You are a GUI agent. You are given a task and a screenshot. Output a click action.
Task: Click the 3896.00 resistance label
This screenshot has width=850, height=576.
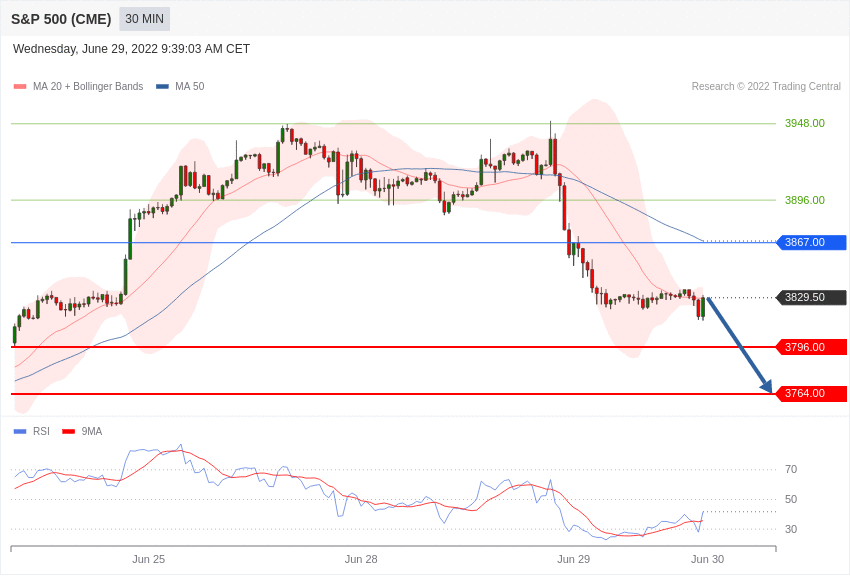tap(804, 200)
